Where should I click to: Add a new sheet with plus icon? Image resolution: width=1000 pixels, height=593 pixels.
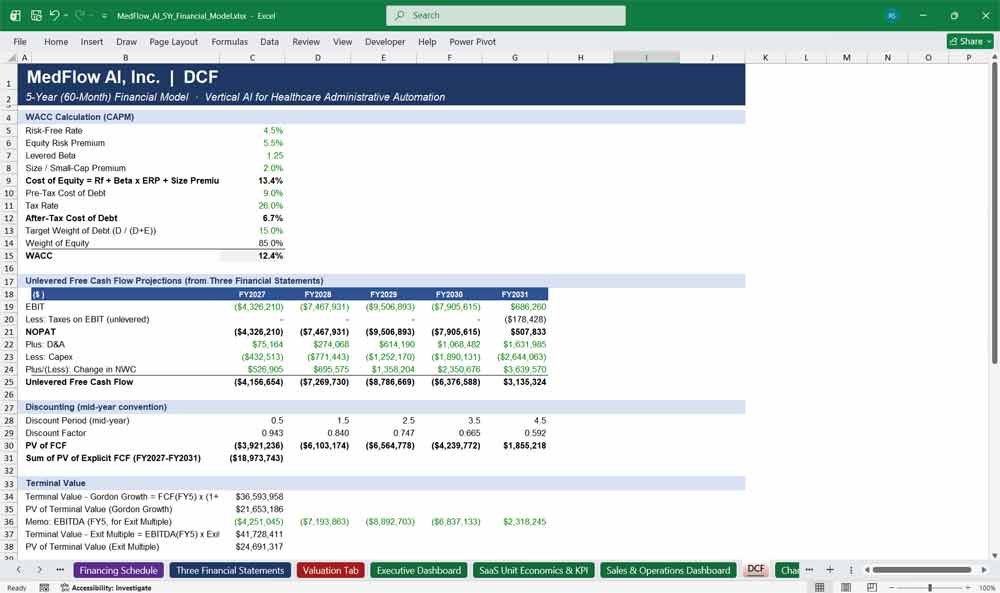[x=830, y=569]
